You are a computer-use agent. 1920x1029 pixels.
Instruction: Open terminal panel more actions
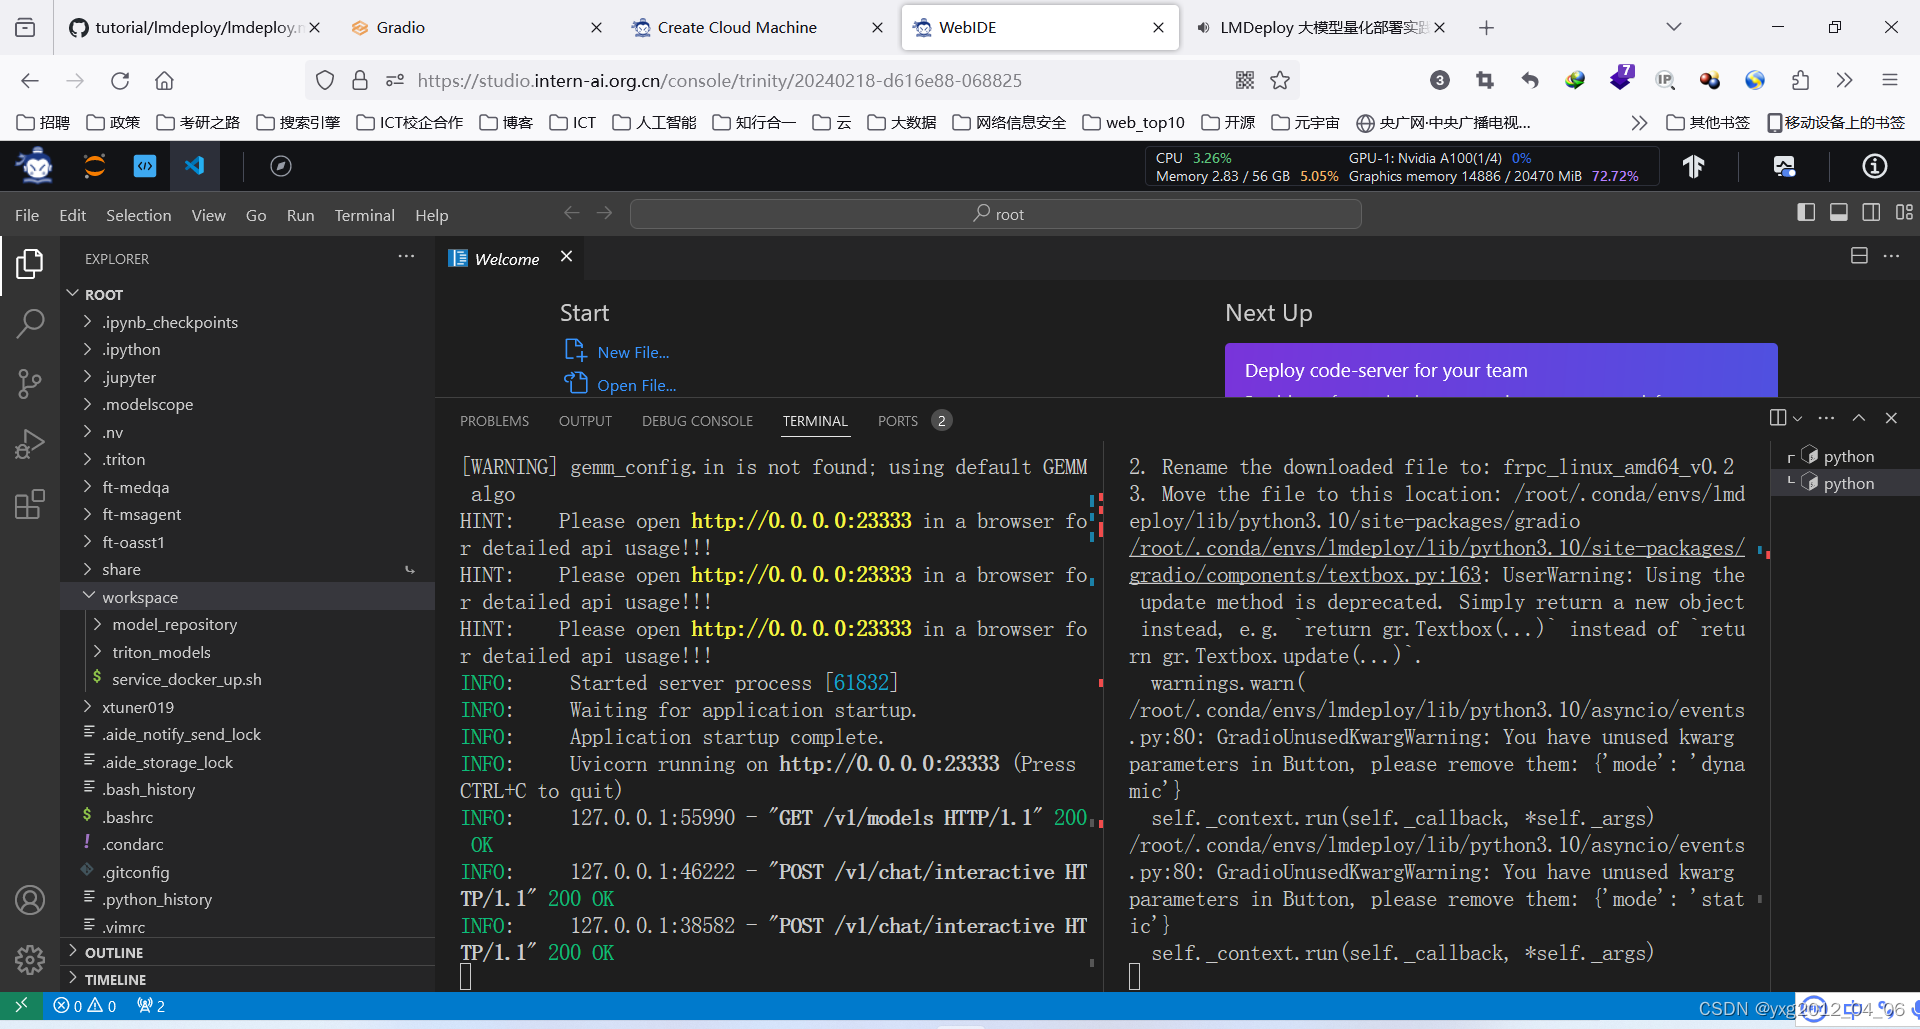[x=1827, y=418]
